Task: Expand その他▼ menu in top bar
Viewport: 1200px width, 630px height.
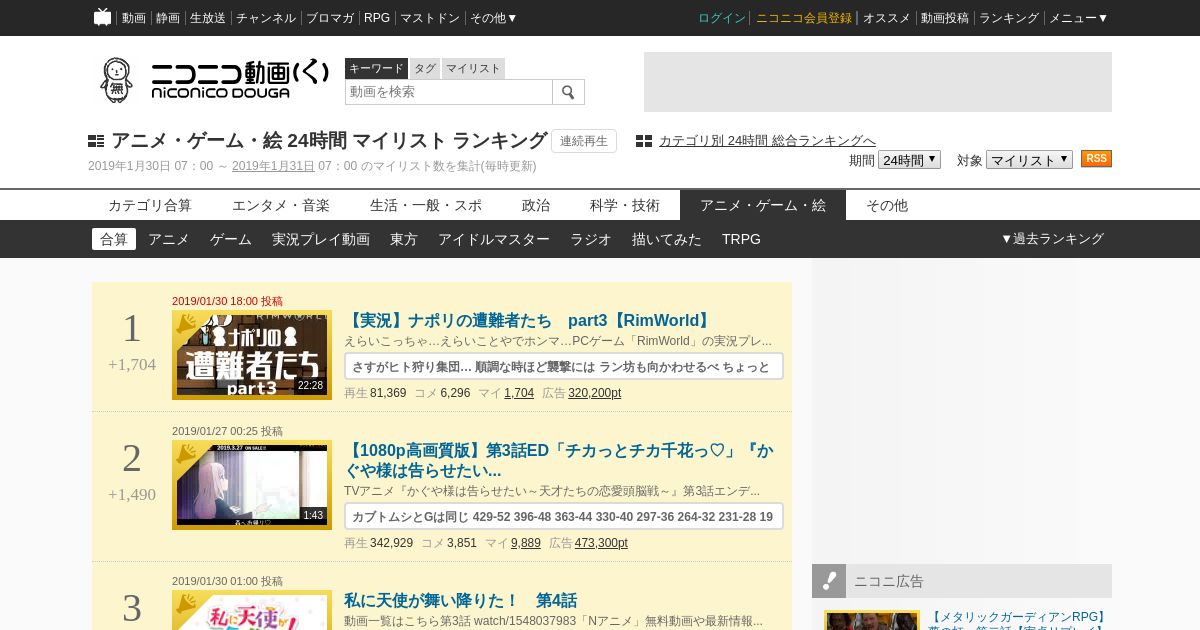Action: tap(494, 18)
